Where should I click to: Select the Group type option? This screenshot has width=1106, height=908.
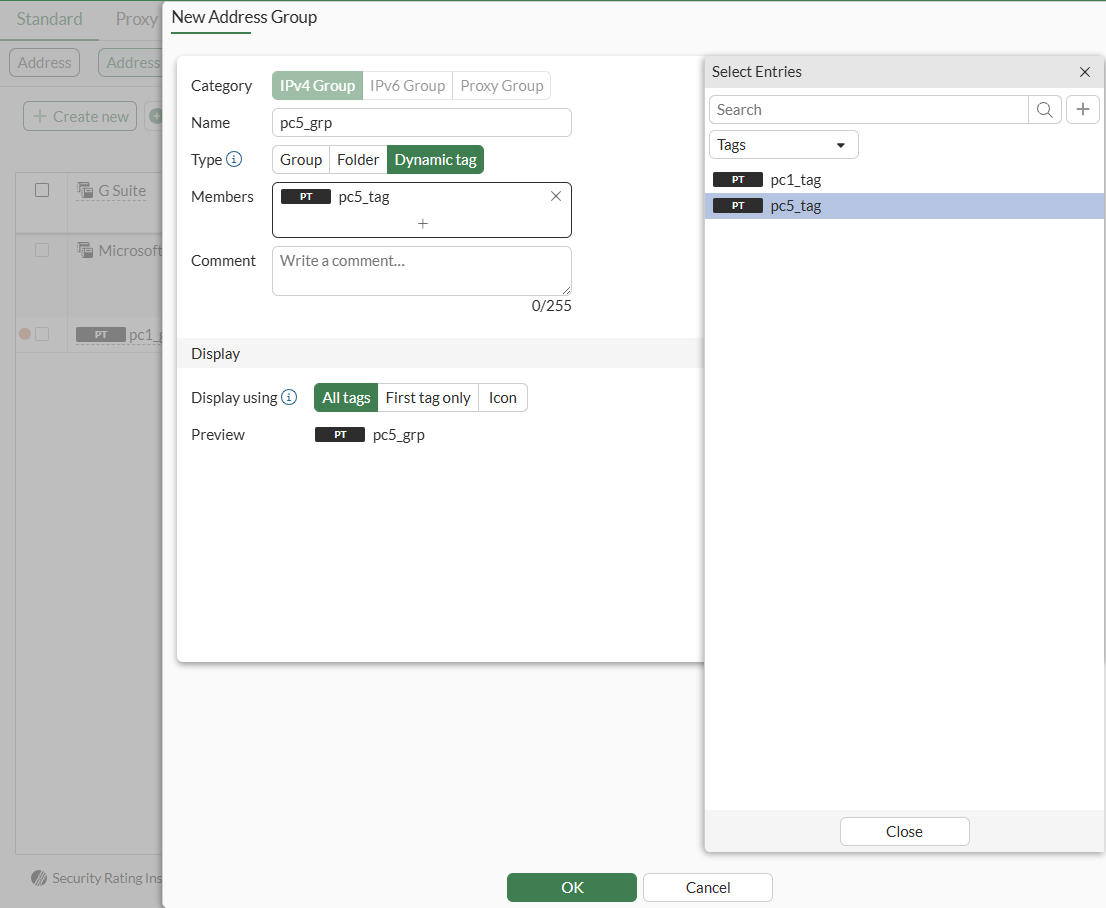click(x=301, y=160)
